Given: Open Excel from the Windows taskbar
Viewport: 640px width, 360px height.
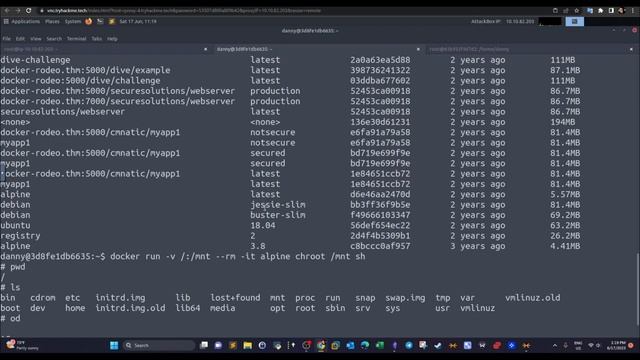Looking at the screenshot, I should 380,345.
